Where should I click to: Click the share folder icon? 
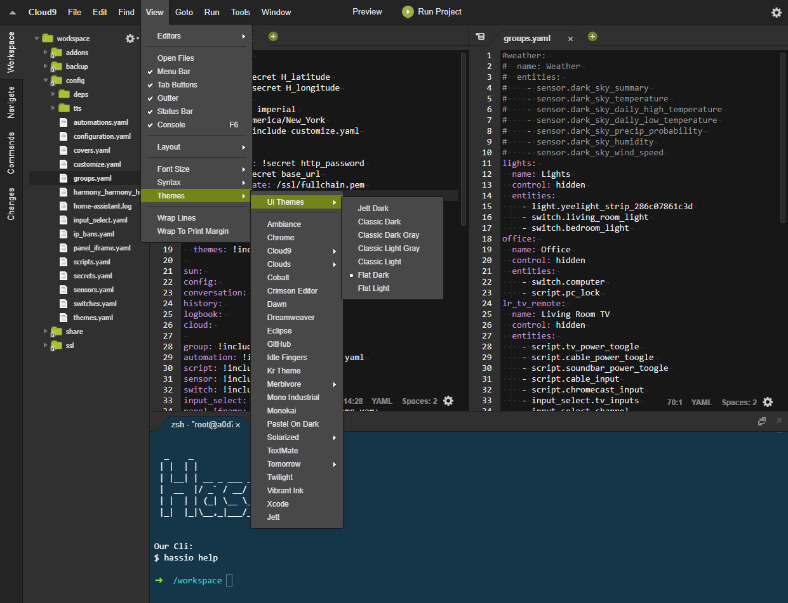(57, 331)
